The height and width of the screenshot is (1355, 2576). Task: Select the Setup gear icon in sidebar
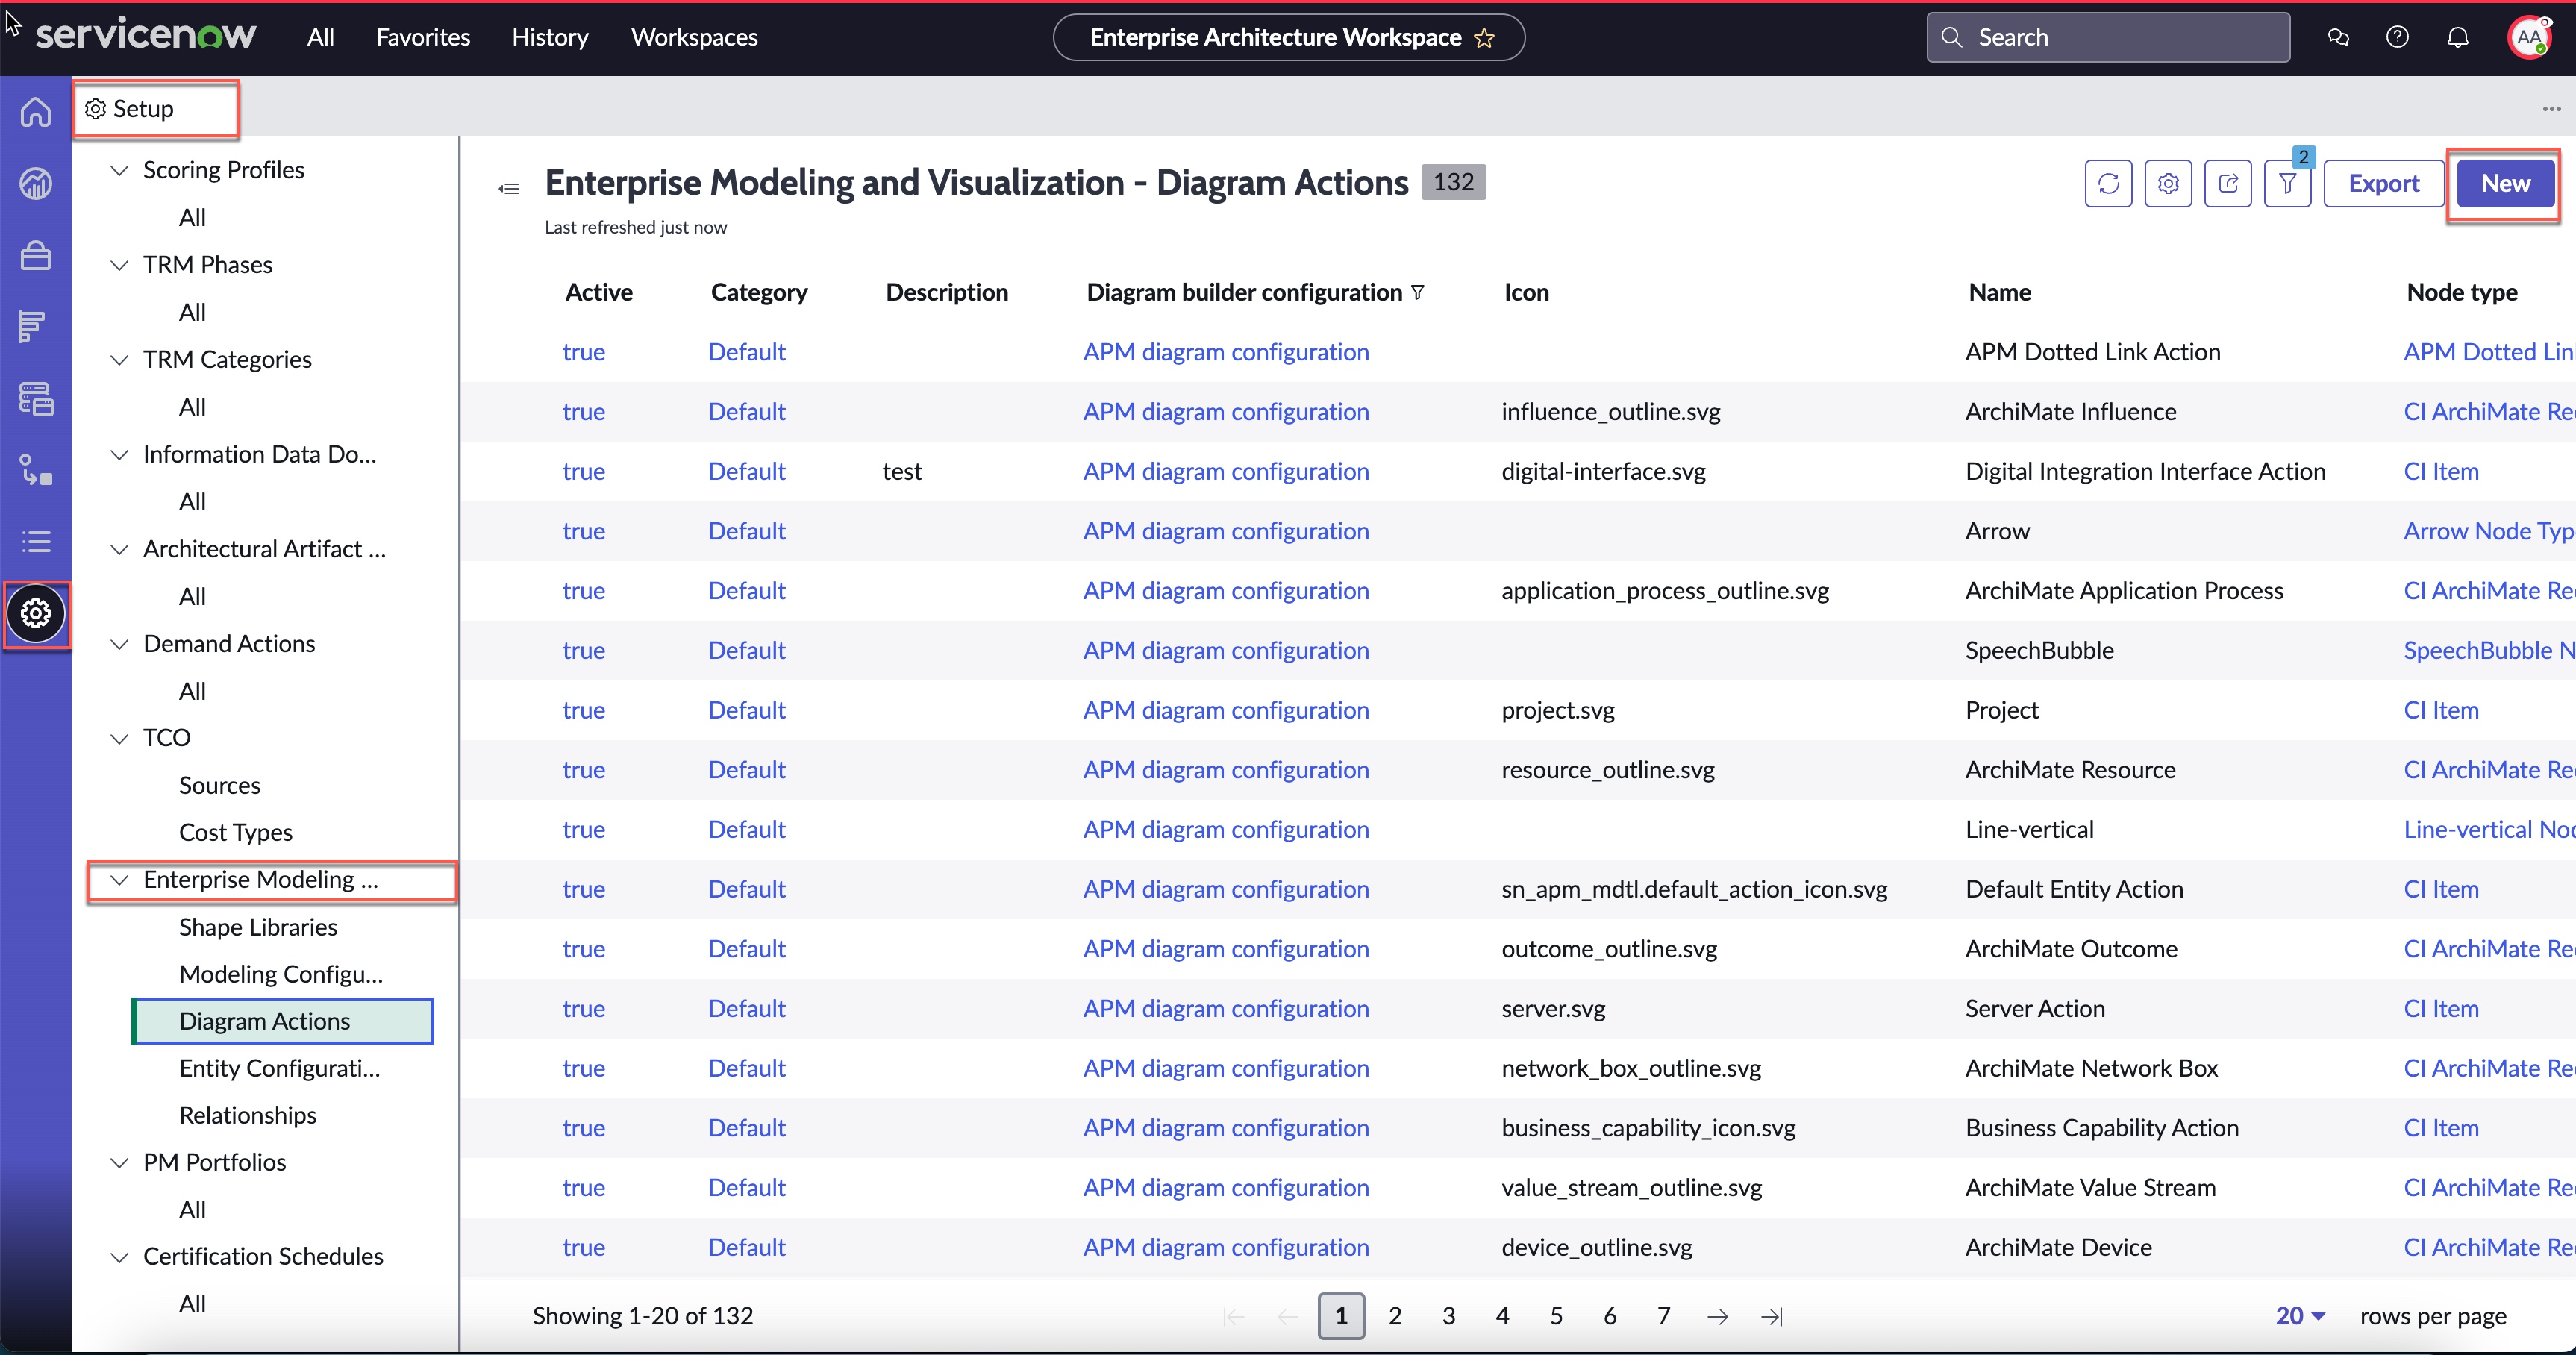(x=36, y=613)
